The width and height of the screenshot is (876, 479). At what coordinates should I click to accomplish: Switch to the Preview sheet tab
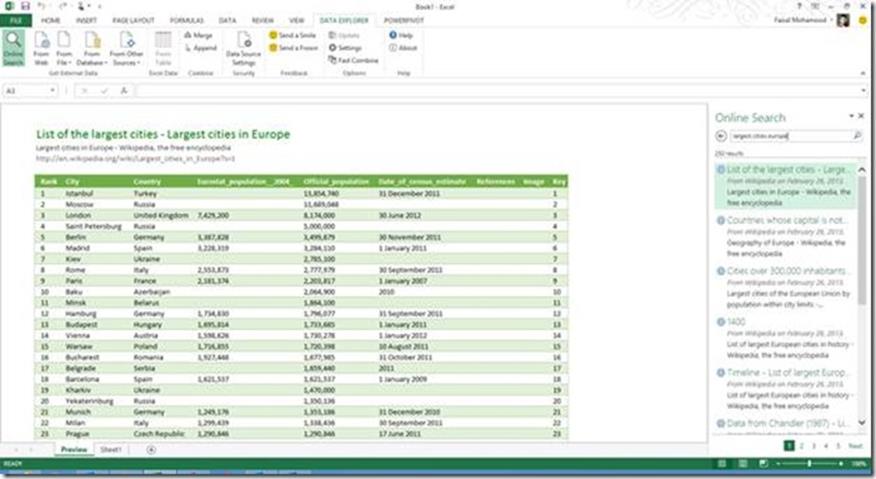(74, 449)
